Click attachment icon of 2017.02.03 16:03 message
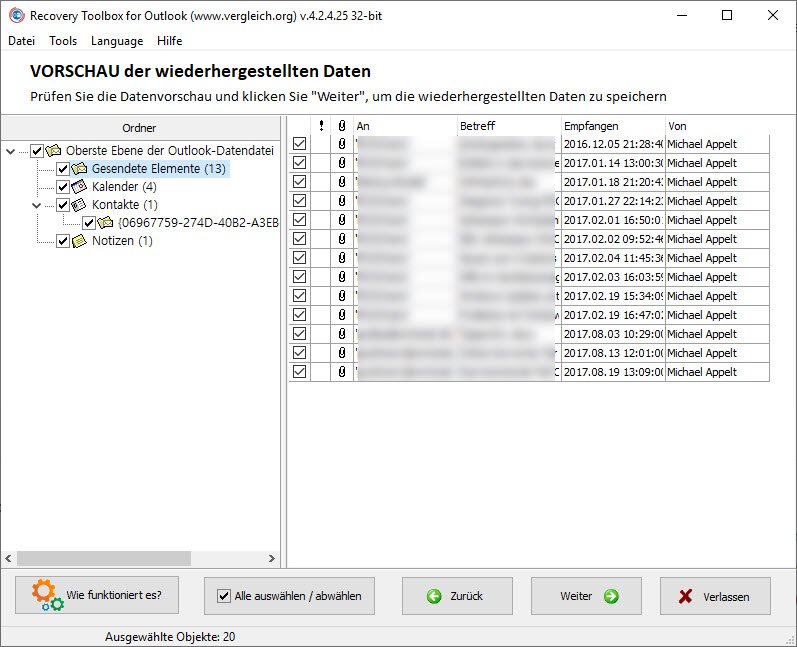Image resolution: width=797 pixels, height=647 pixels. 342,277
